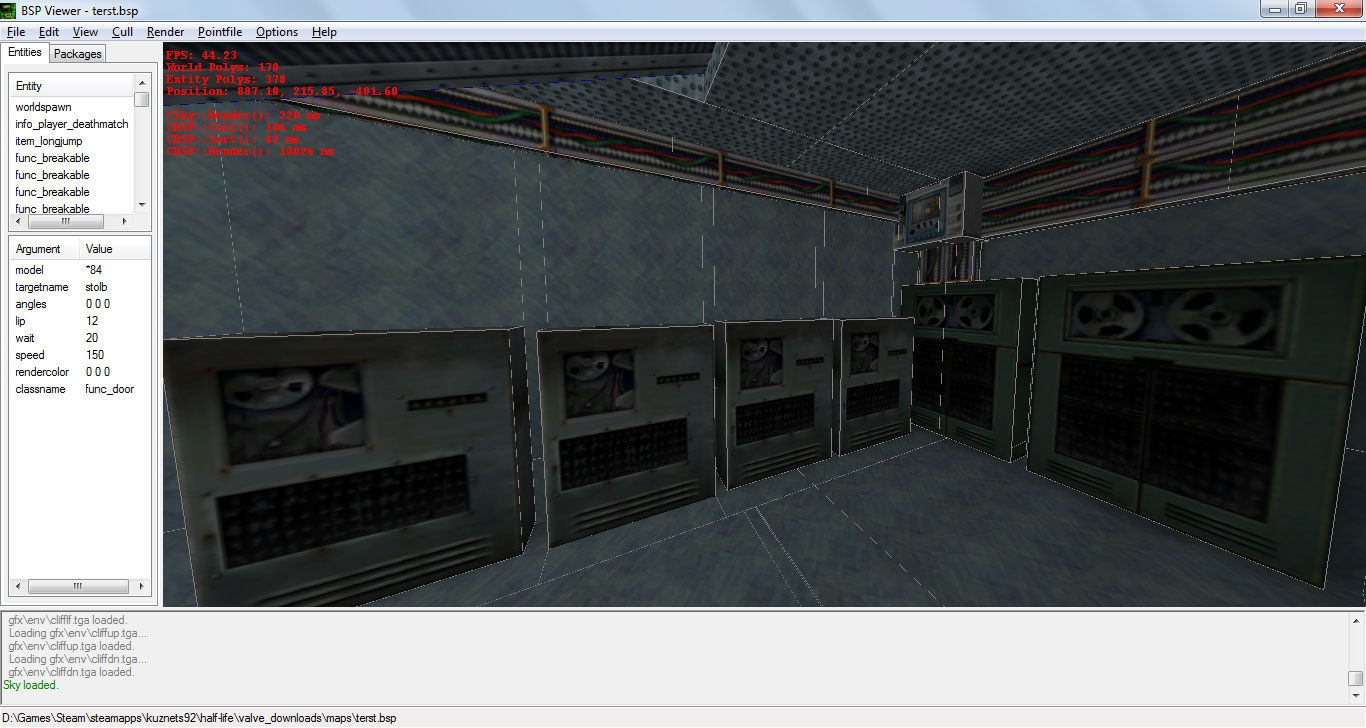Viewport: 1366px width, 728px height.
Task: Open the Options menu
Action: pos(277,32)
